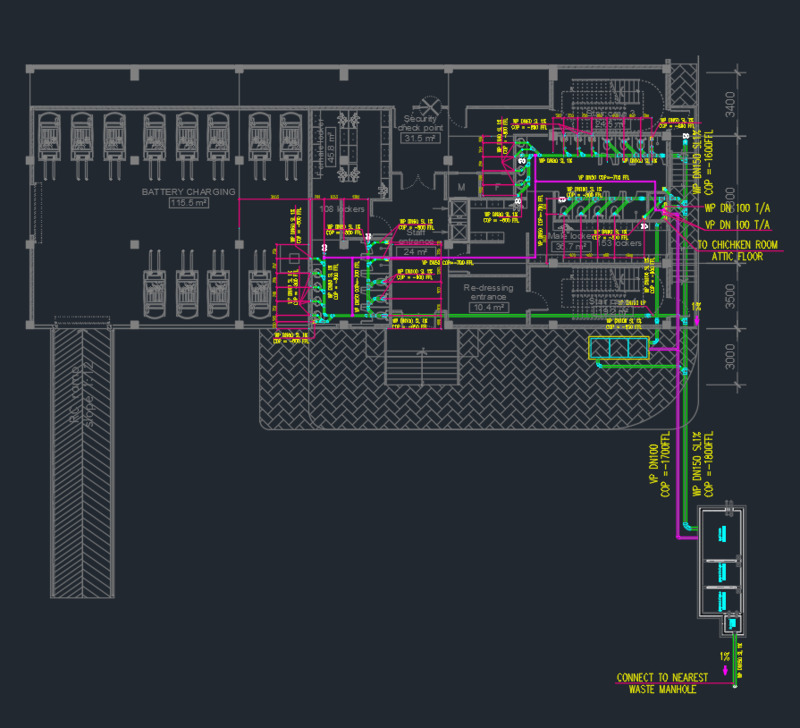Click the Security check point label
The height and width of the screenshot is (728, 800).
(420, 123)
